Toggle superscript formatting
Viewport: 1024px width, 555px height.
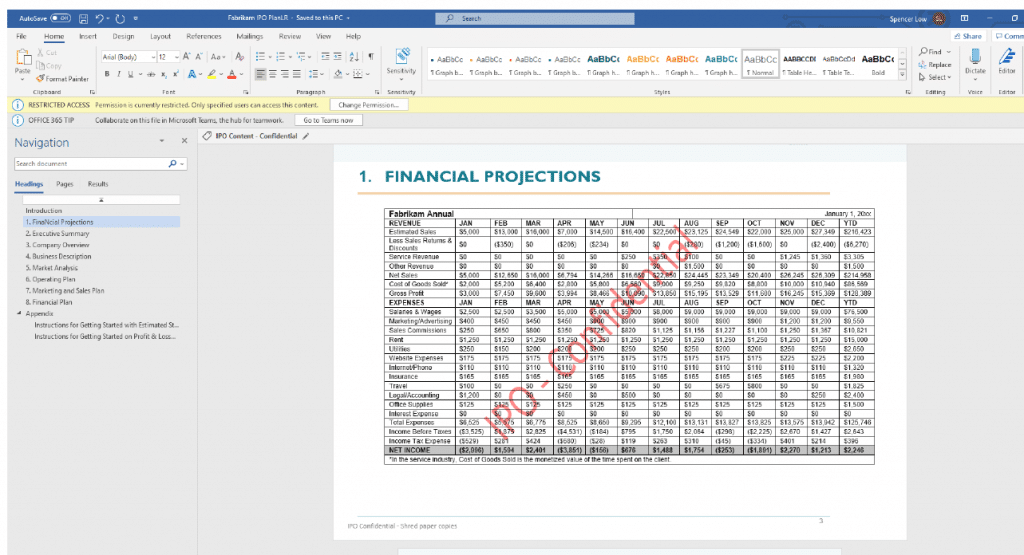pyautogui.click(x=176, y=74)
